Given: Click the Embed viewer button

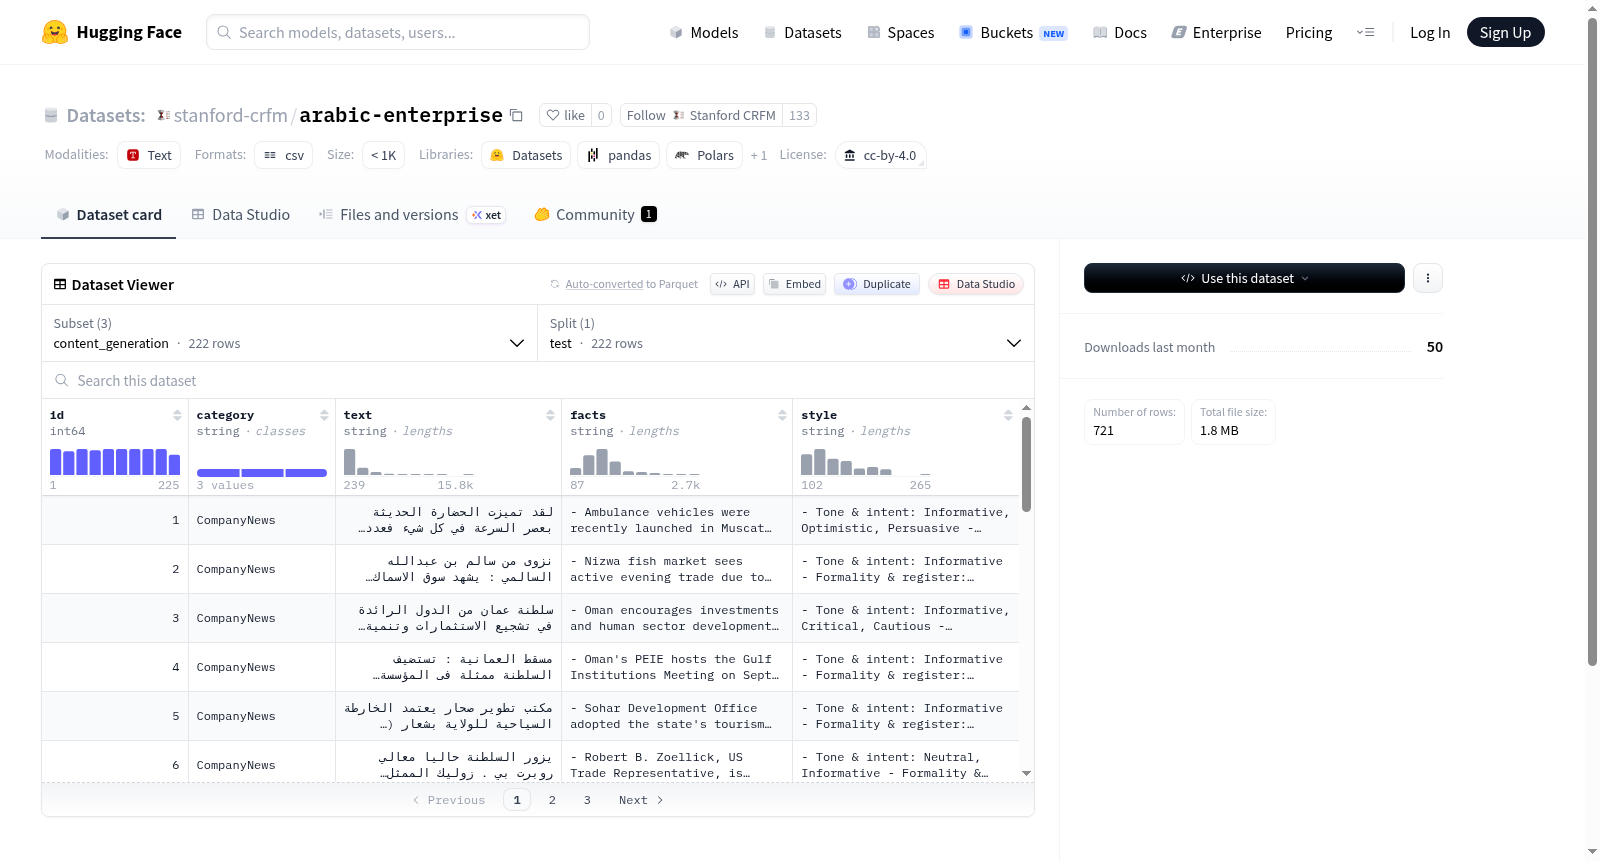Looking at the screenshot, I should (x=793, y=284).
